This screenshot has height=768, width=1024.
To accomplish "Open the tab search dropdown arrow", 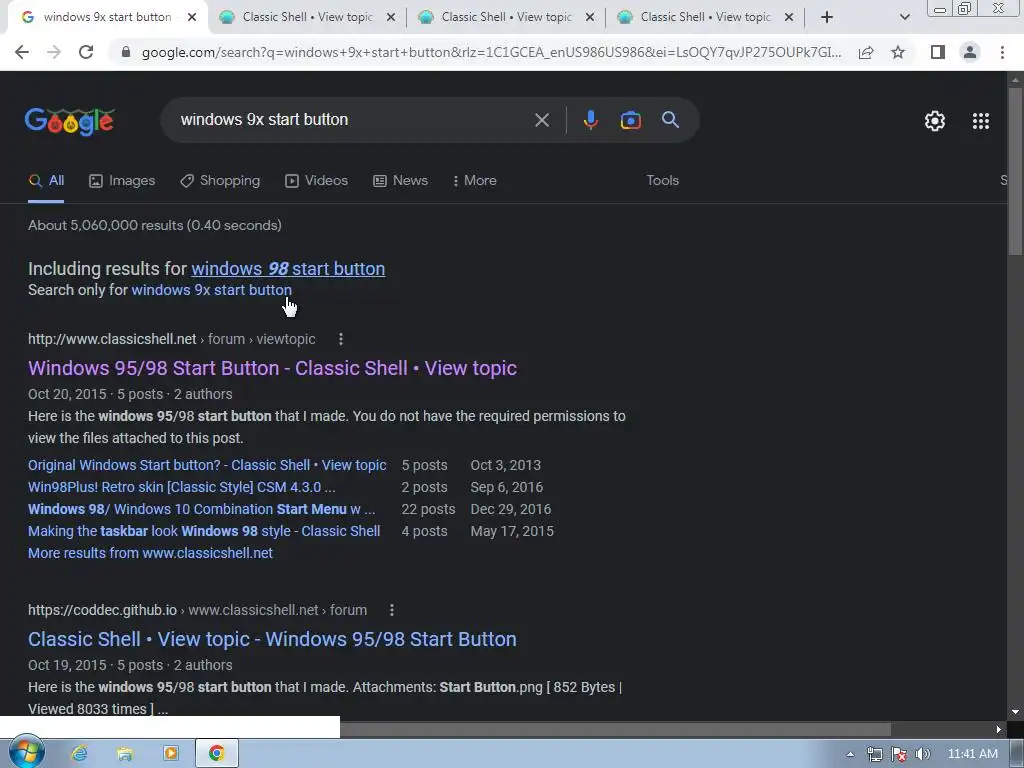I will click(904, 17).
